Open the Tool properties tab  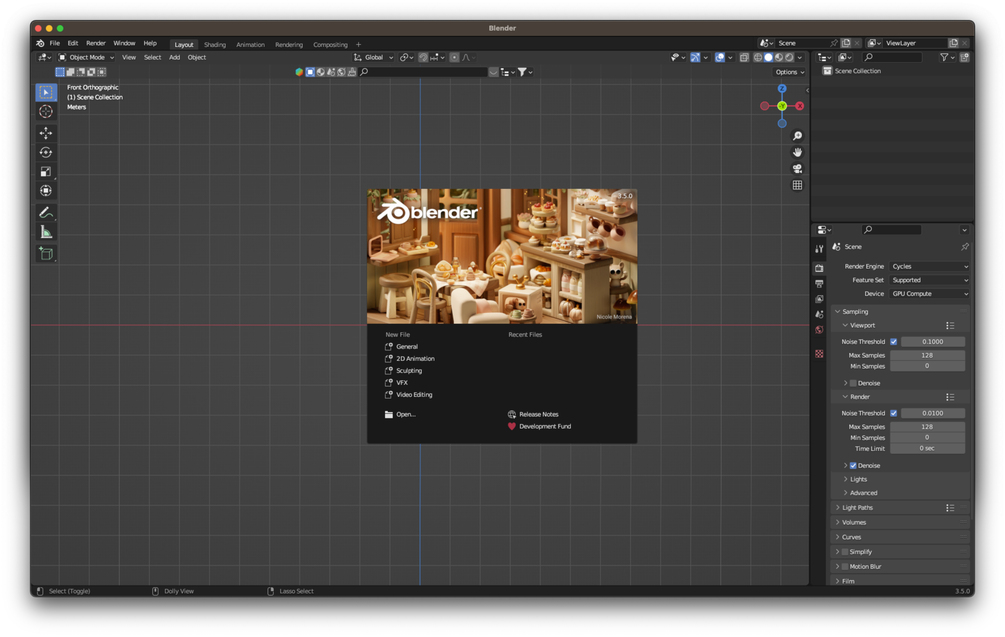tap(819, 249)
